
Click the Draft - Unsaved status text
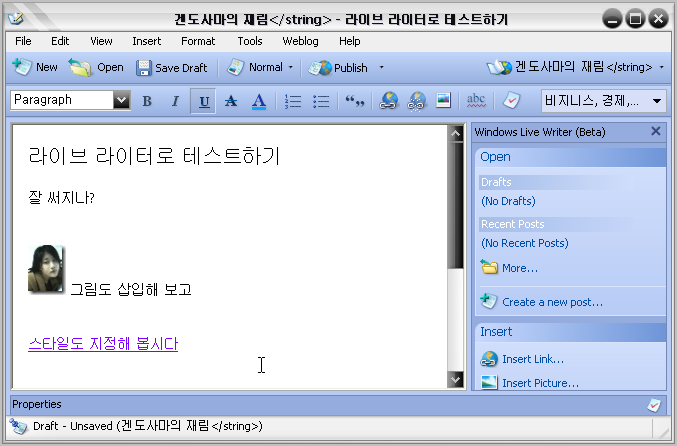(x=148, y=426)
